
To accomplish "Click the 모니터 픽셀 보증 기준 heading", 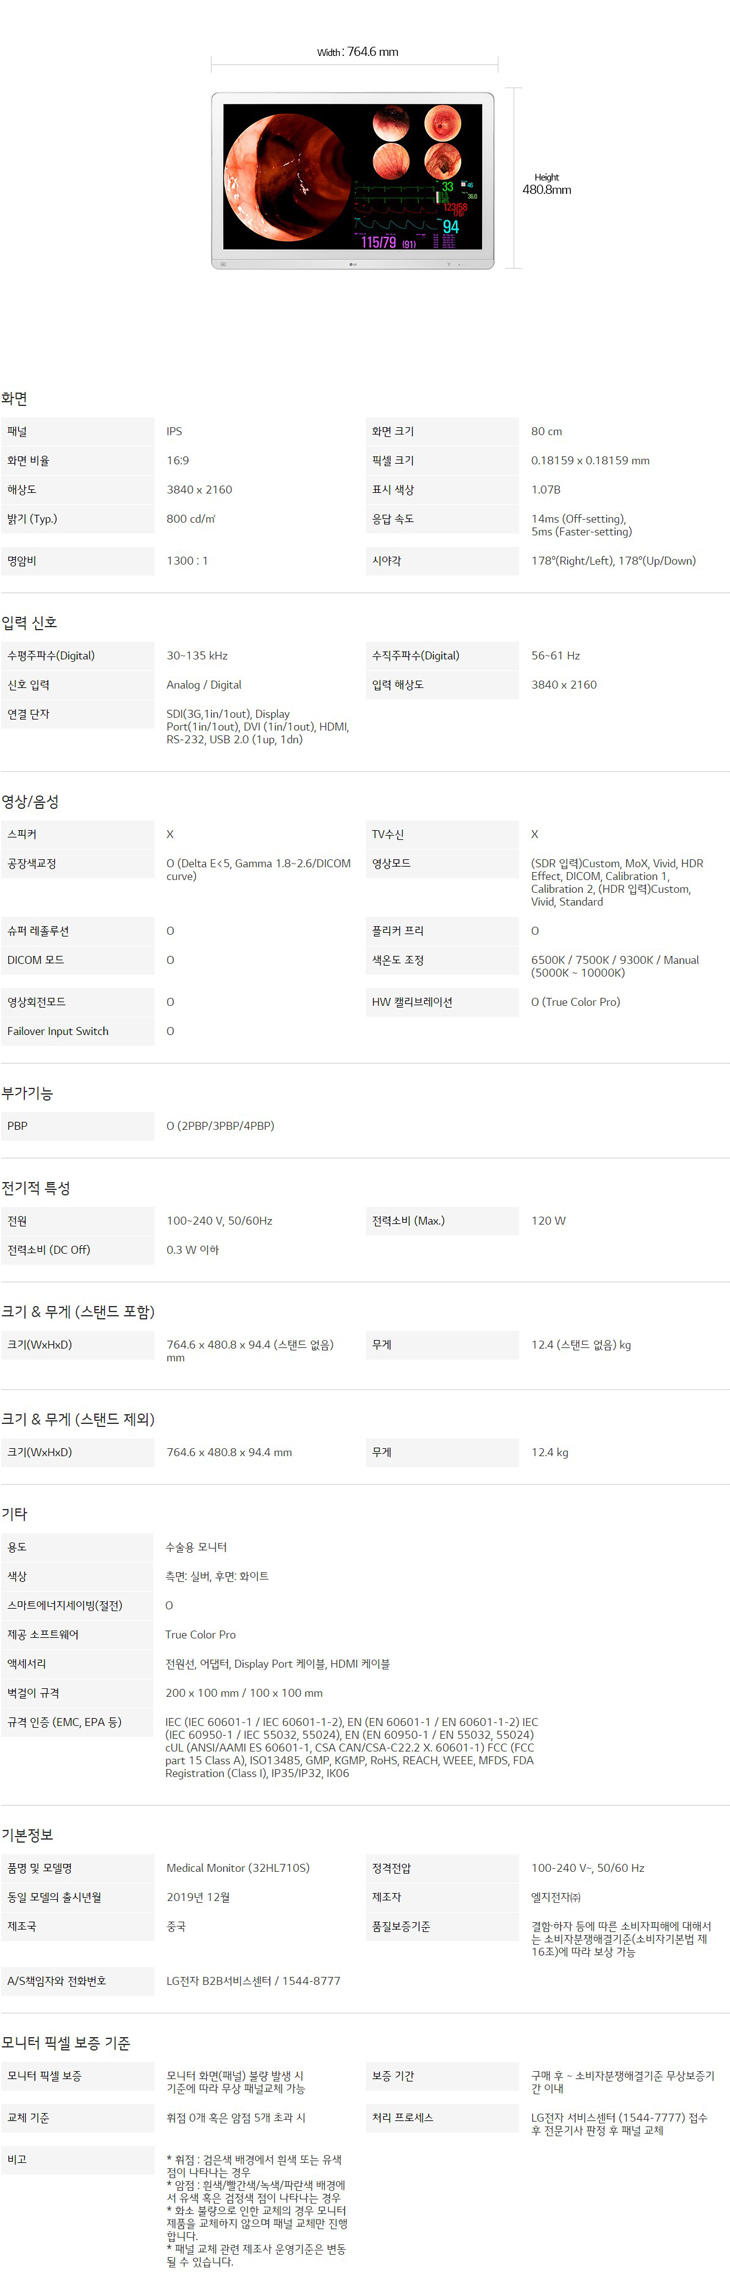I will coord(66,2043).
